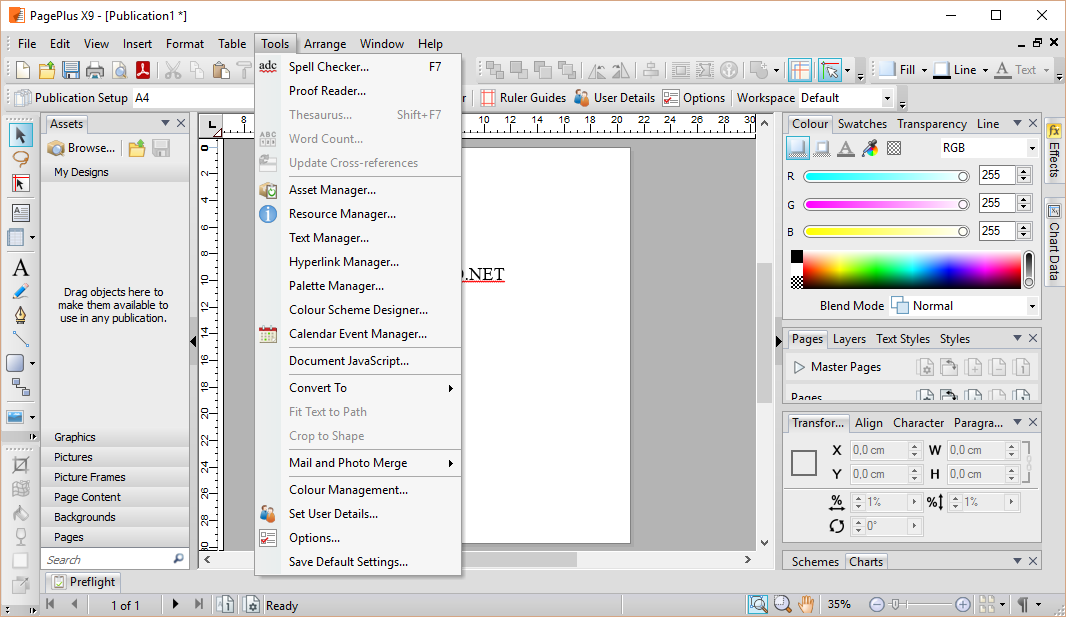1066x617 pixels.
Task: Select the Pen tool
Action: tap(20, 315)
